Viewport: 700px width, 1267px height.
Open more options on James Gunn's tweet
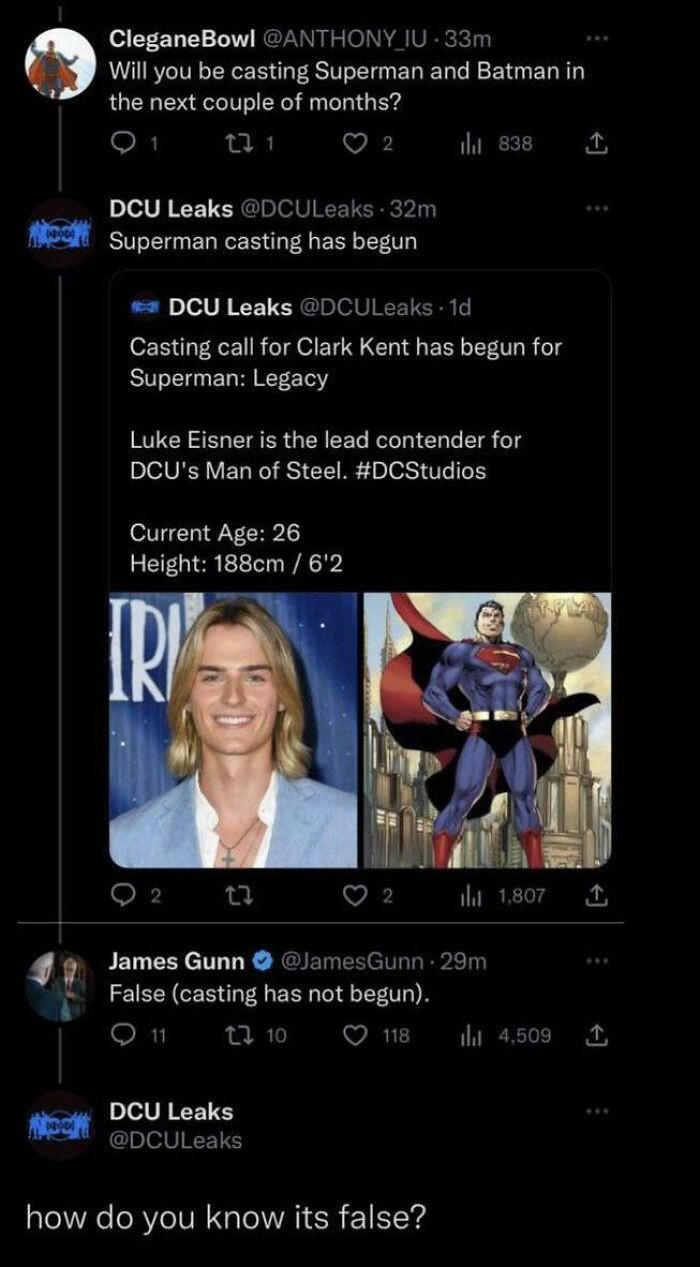click(x=598, y=961)
